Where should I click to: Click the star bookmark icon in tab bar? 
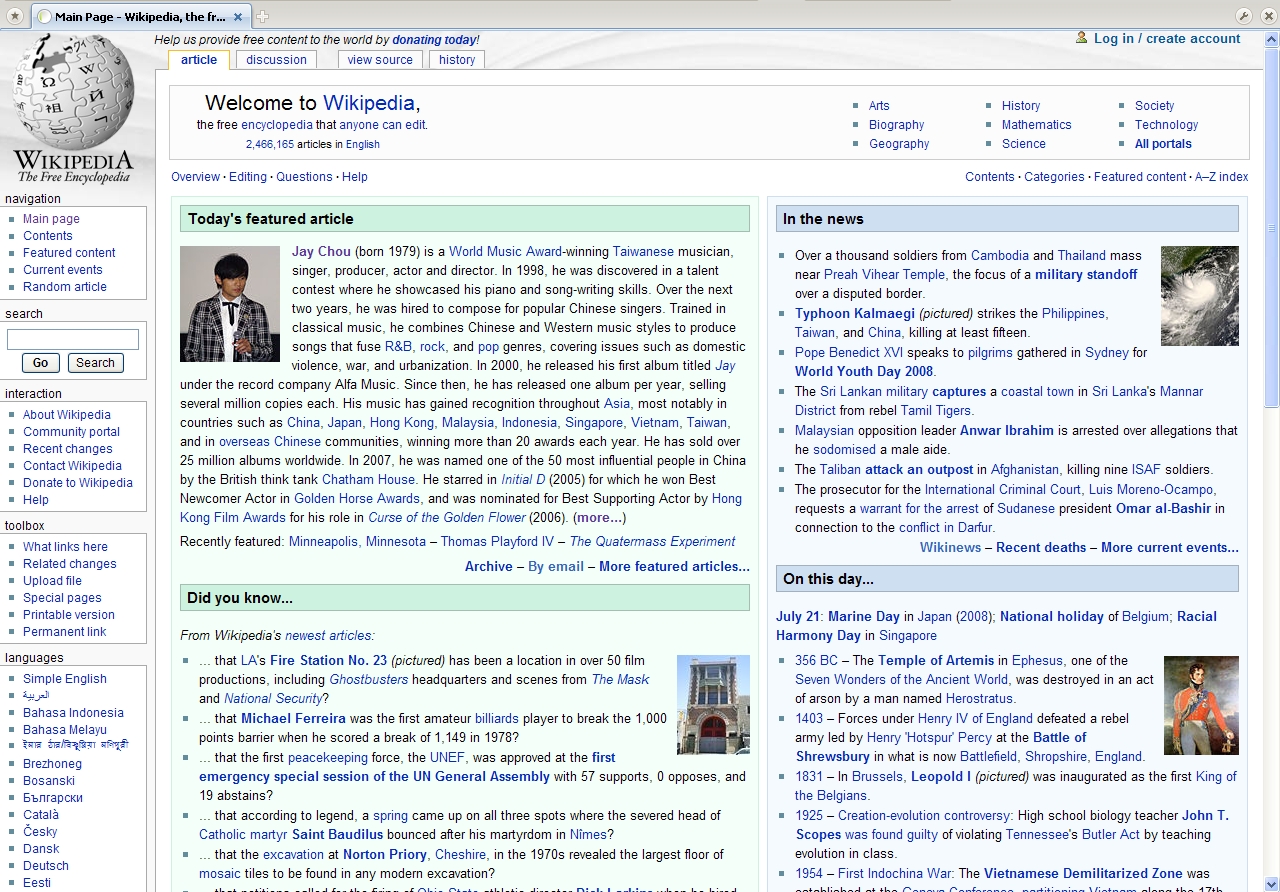14,16
